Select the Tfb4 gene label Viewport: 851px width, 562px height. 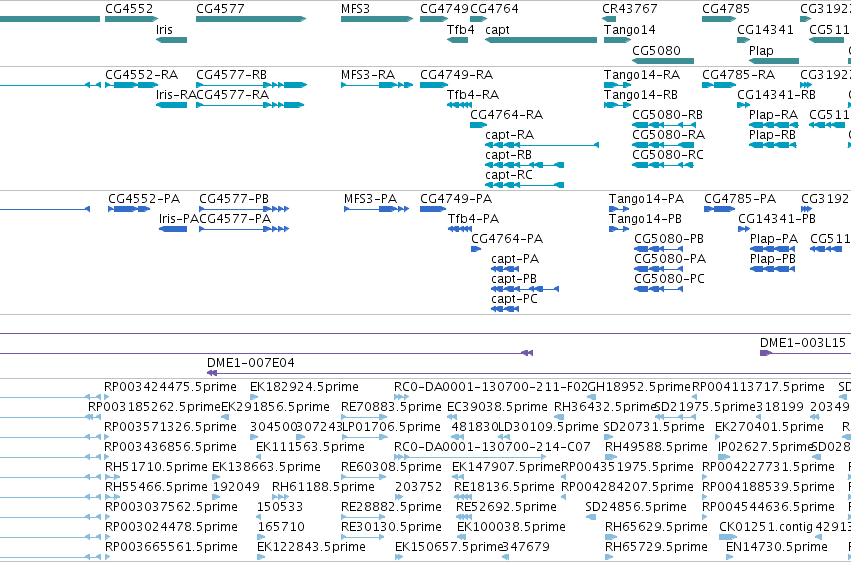(460, 29)
